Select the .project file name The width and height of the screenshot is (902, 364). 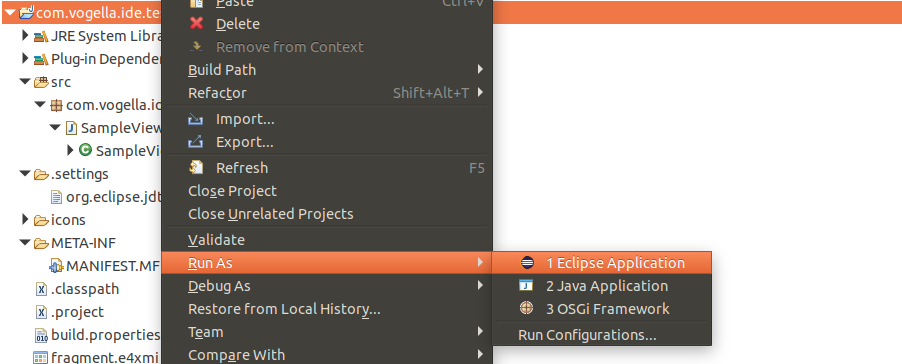click(78, 312)
